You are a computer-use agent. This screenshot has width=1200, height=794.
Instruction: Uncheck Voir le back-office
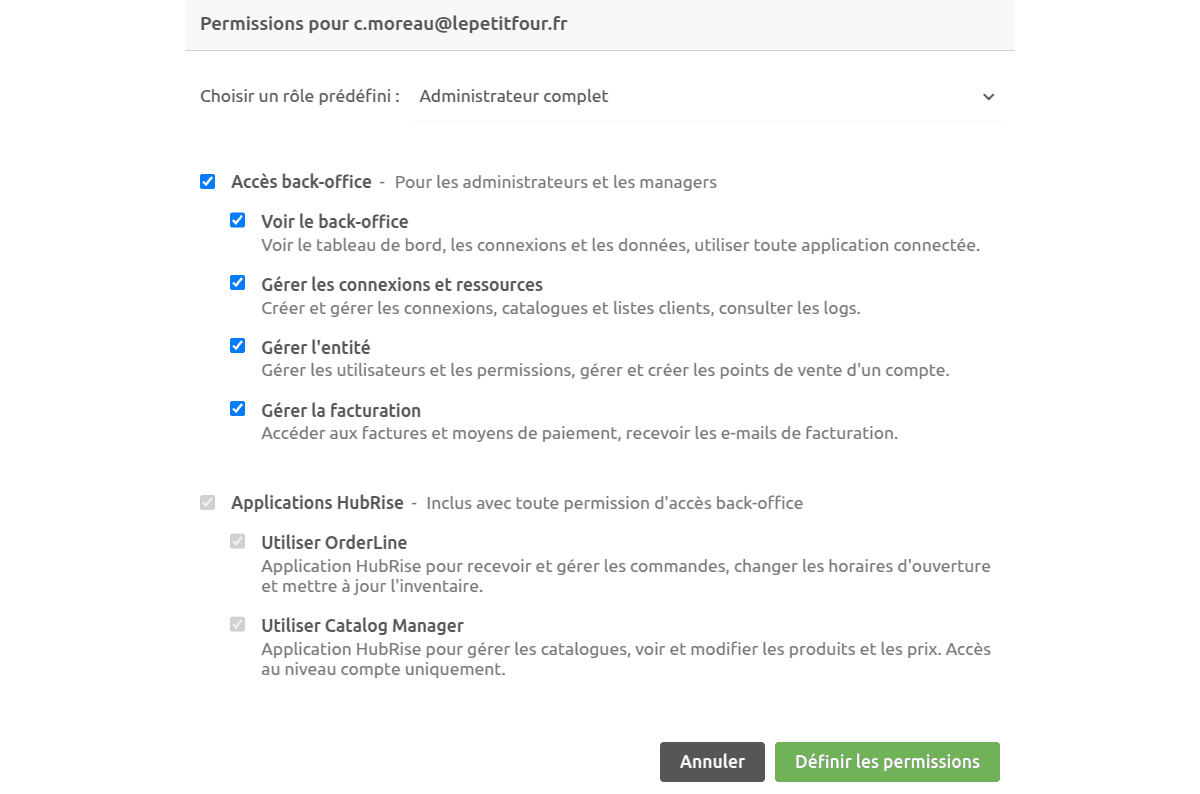click(x=238, y=221)
